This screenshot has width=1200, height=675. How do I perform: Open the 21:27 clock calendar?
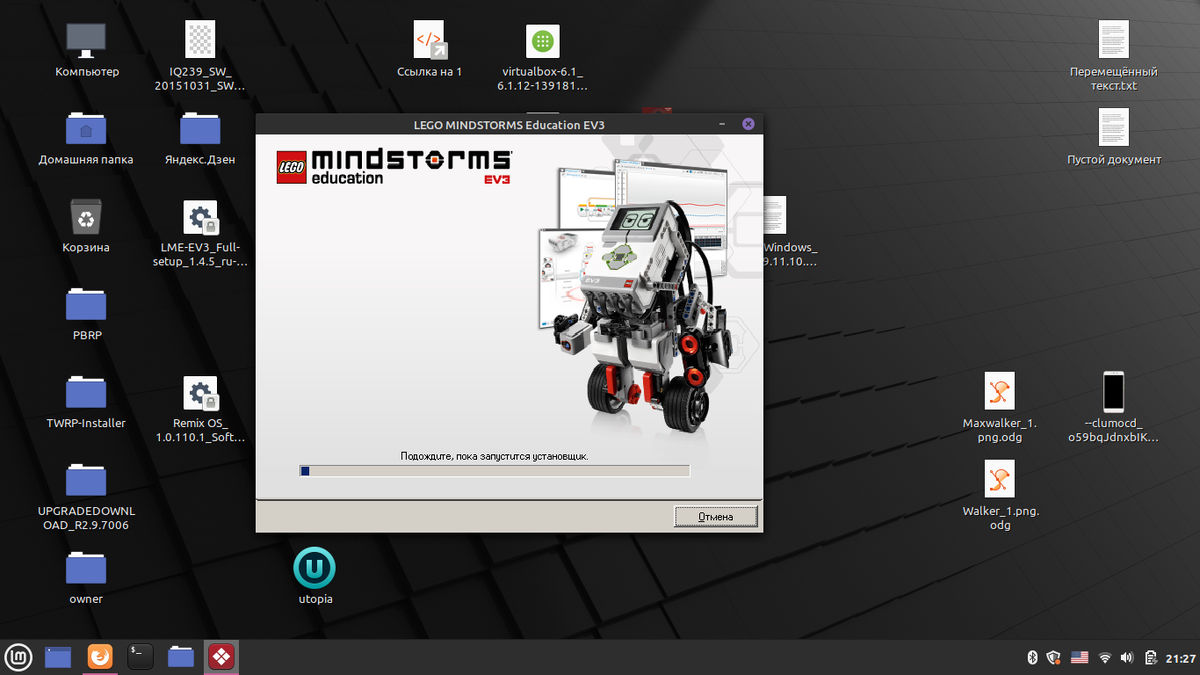coord(1181,657)
